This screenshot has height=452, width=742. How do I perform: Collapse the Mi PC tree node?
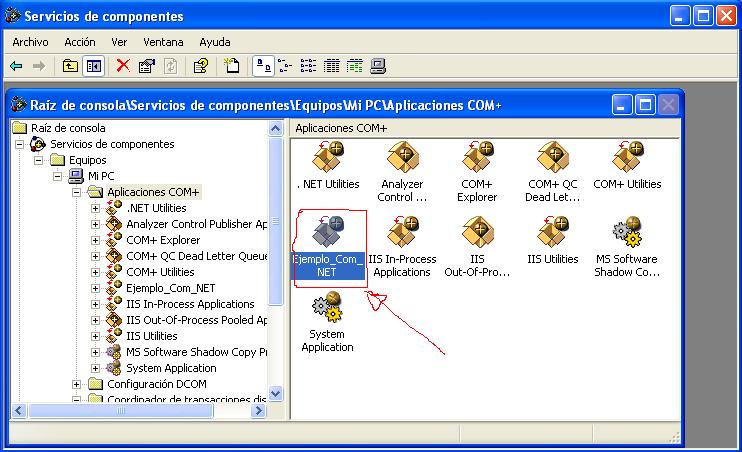tap(57, 176)
